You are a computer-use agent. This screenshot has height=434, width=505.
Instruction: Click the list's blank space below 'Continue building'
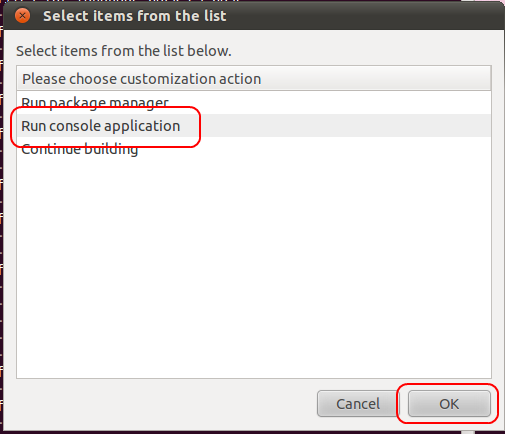254,267
